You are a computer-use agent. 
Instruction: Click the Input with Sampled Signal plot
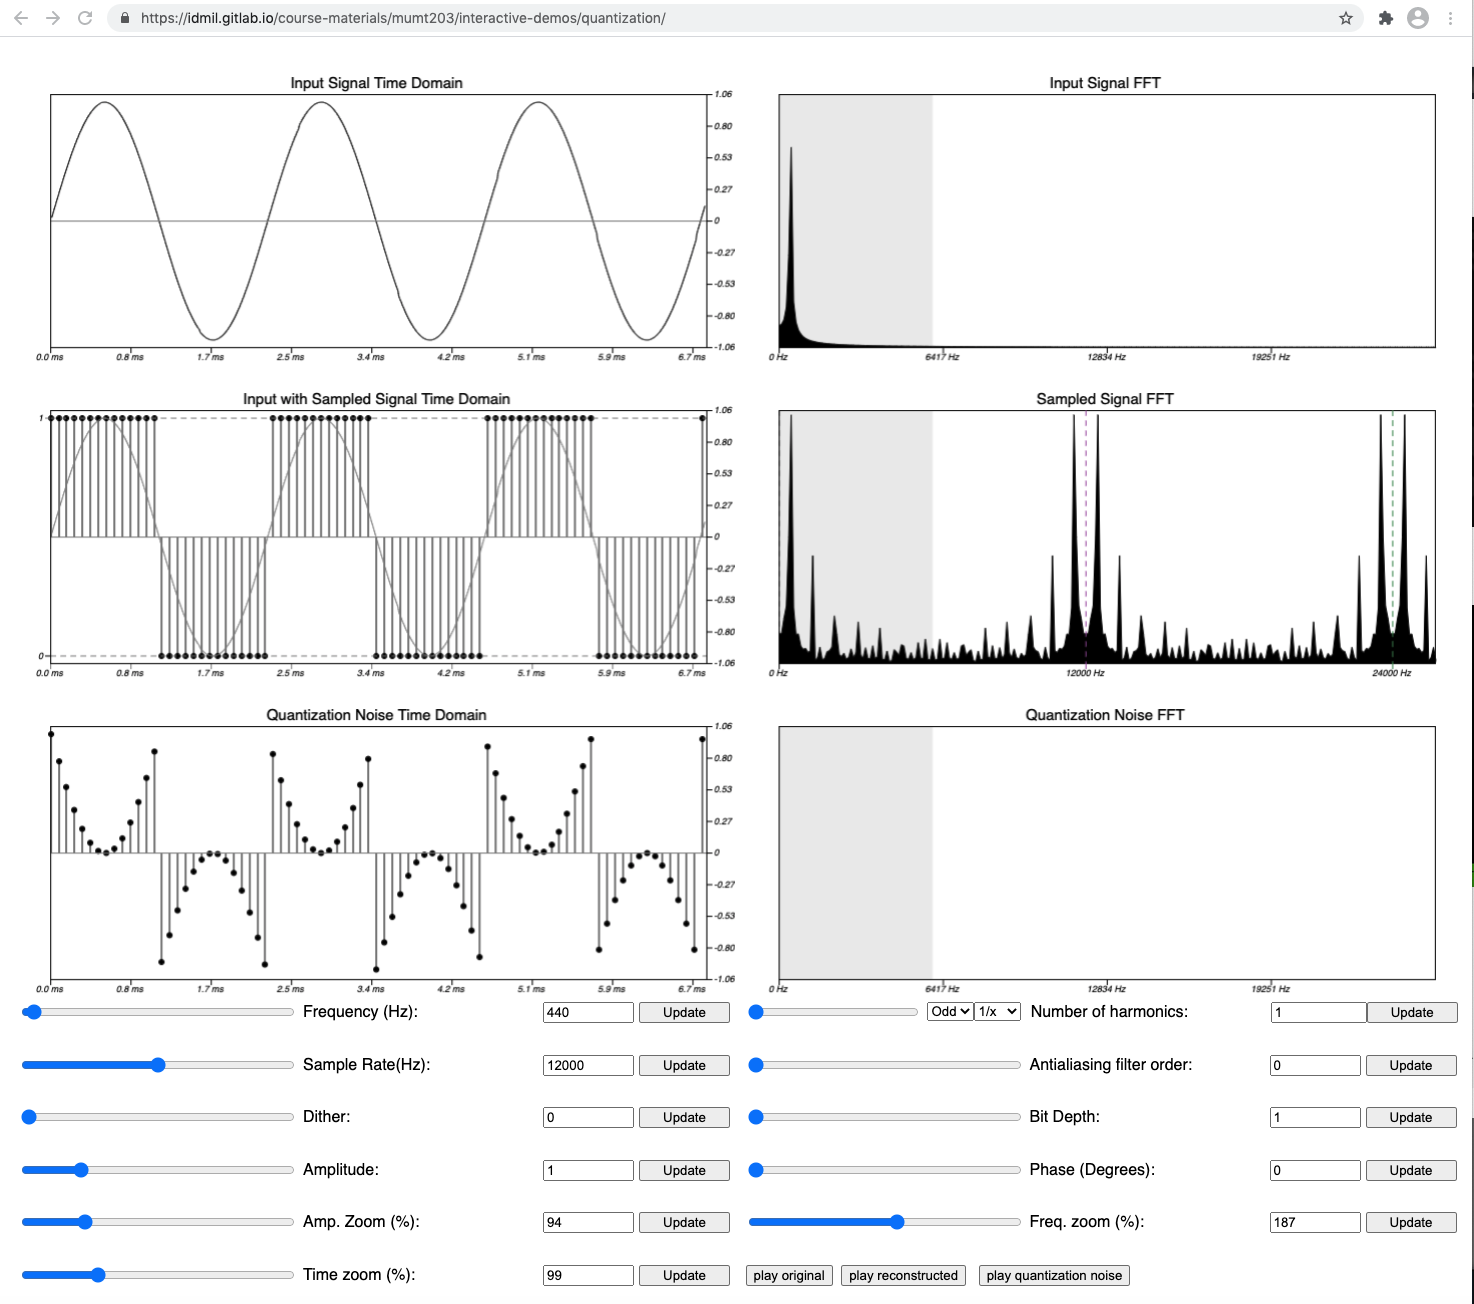pyautogui.click(x=380, y=537)
